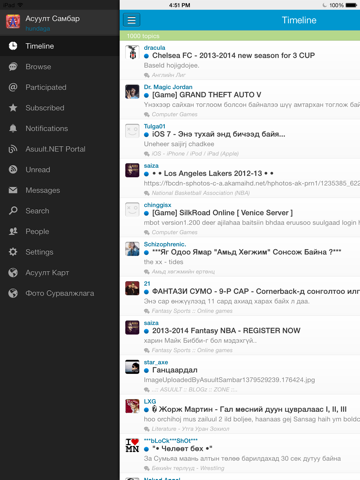The image size is (360, 480).
Task: Tap the 1000 topics banner
Action: (240, 36)
